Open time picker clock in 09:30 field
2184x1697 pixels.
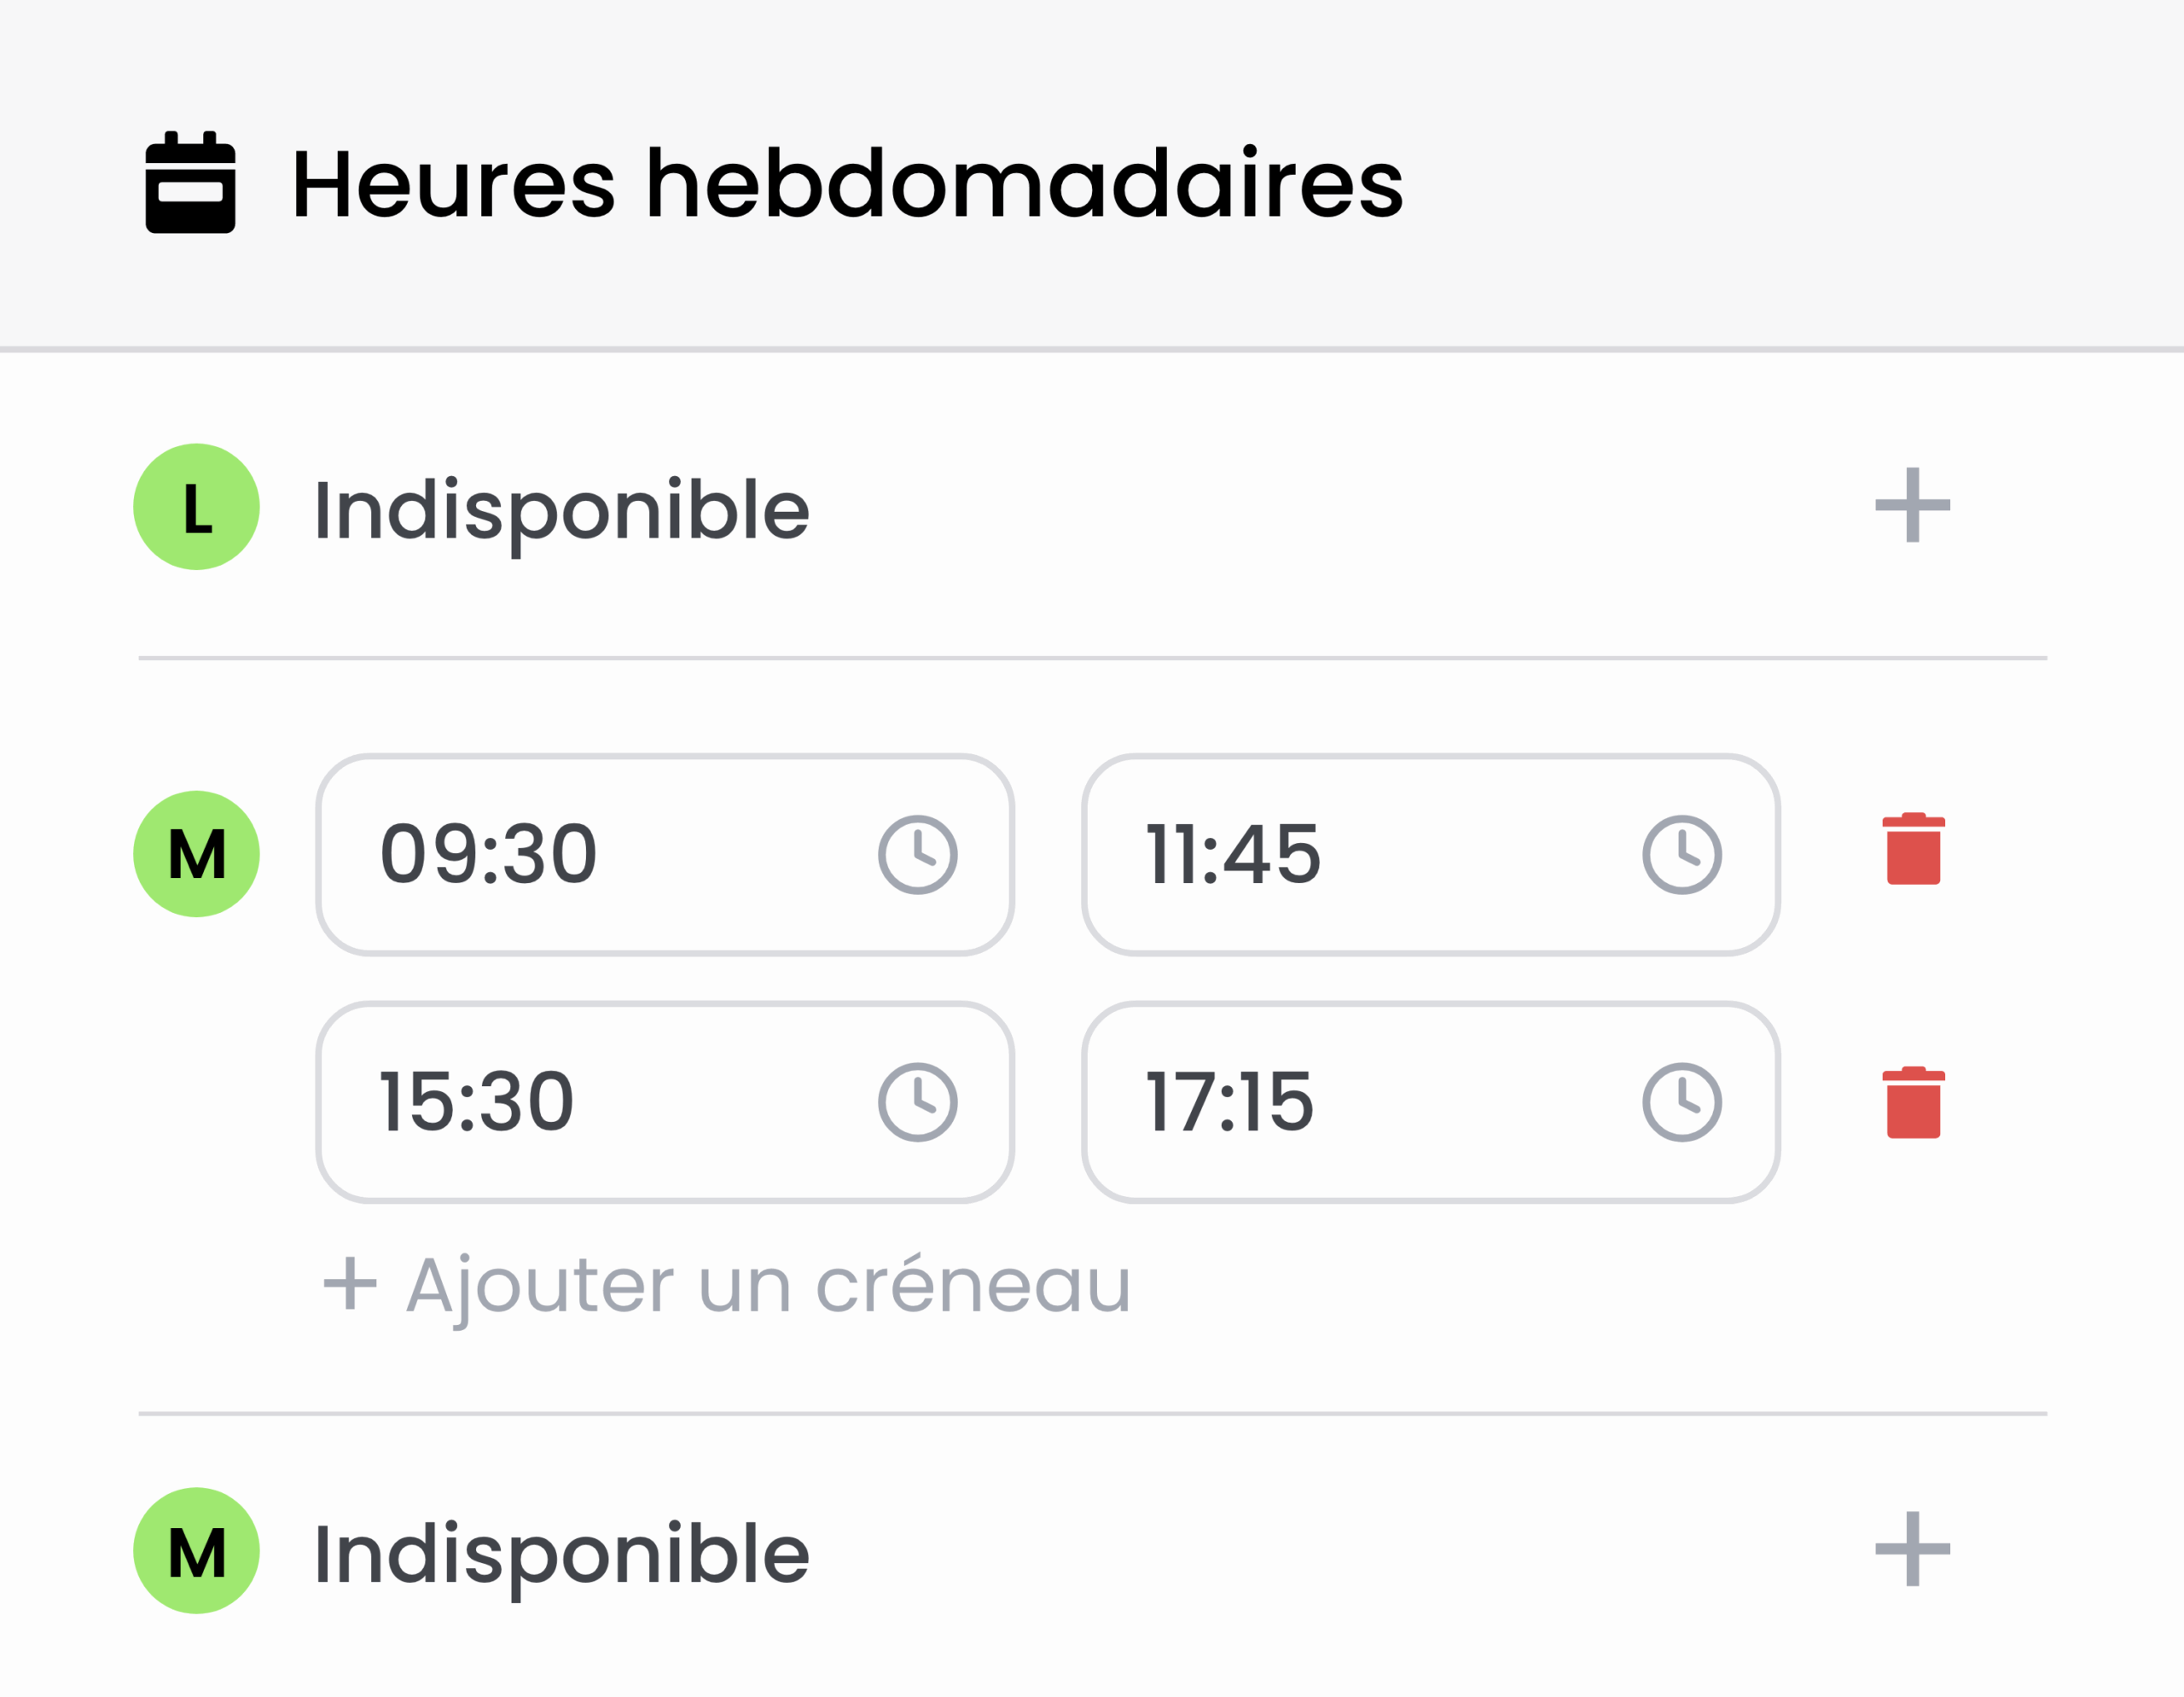917,855
